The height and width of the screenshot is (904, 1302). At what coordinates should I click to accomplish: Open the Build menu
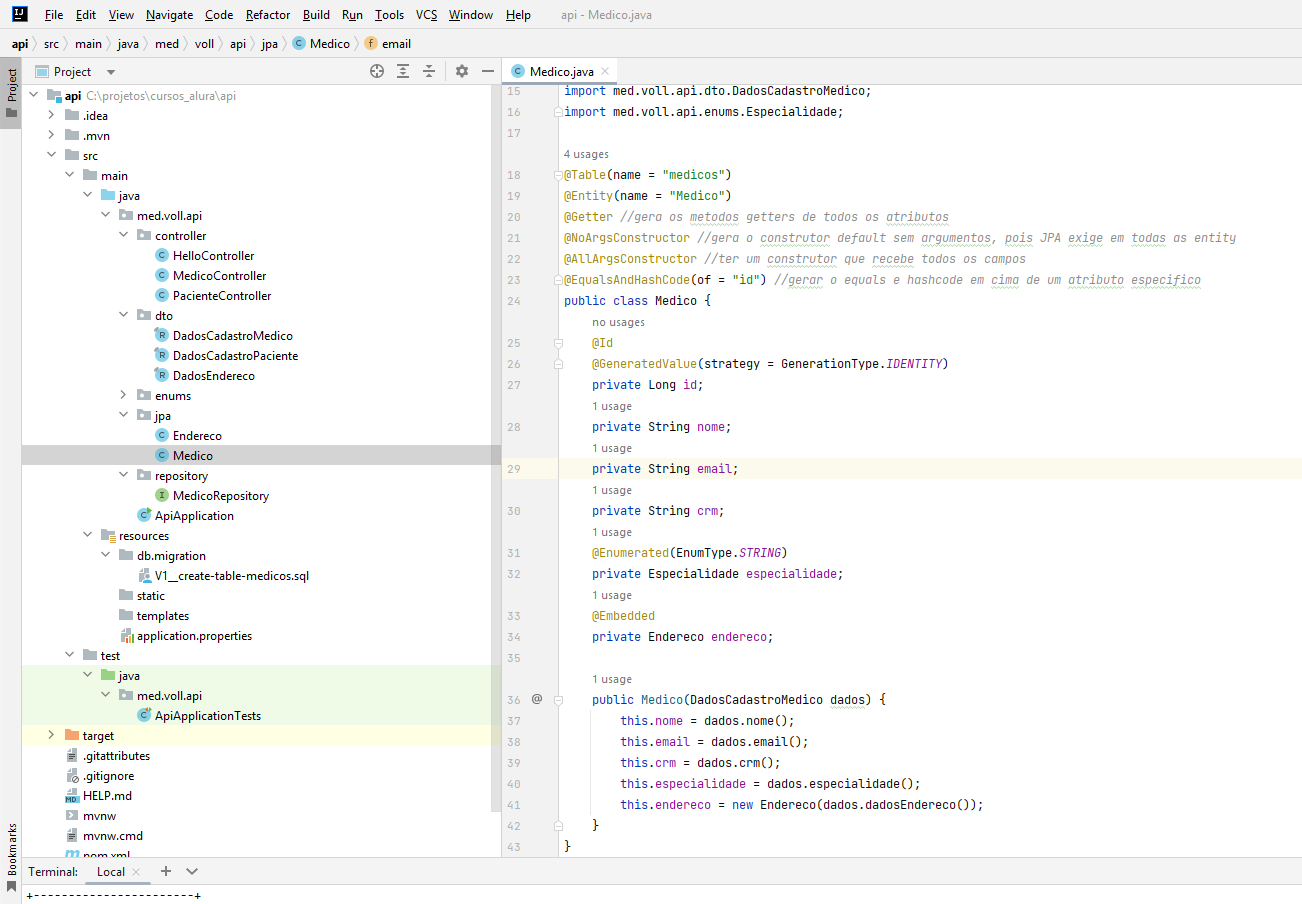tap(316, 15)
